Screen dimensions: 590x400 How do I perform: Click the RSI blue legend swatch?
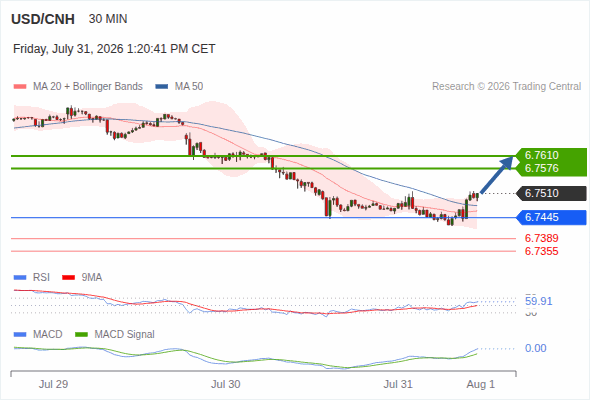[x=20, y=278]
